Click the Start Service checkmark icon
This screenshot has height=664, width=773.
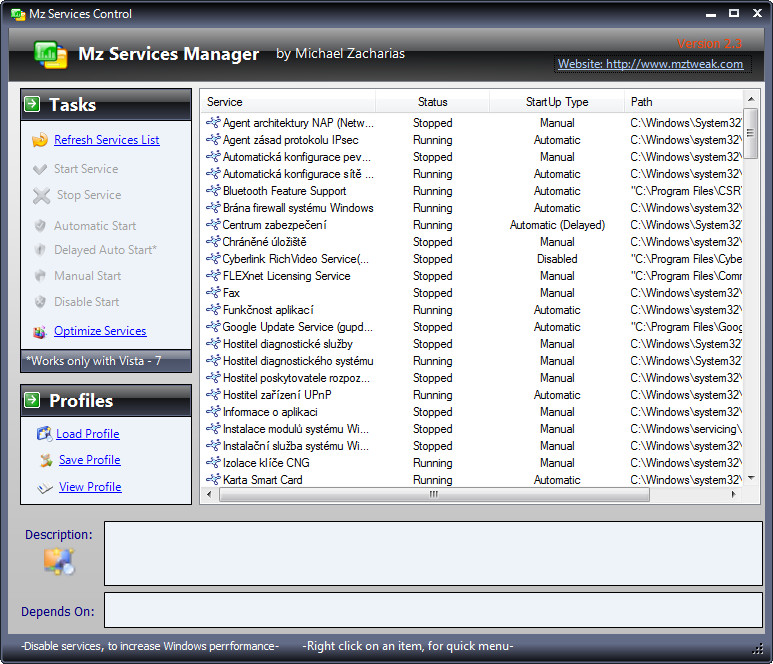click(40, 169)
